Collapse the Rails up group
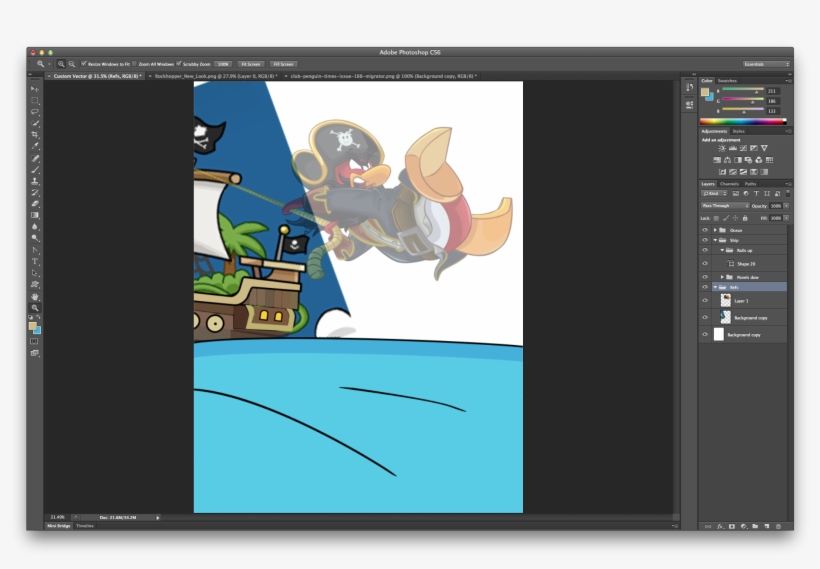This screenshot has height=569, width=820. (722, 250)
